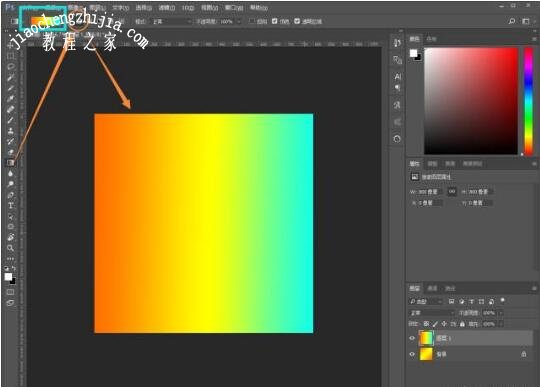Viewport: 540px width, 387px height.
Task: Select the Eraser tool
Action: (11, 152)
